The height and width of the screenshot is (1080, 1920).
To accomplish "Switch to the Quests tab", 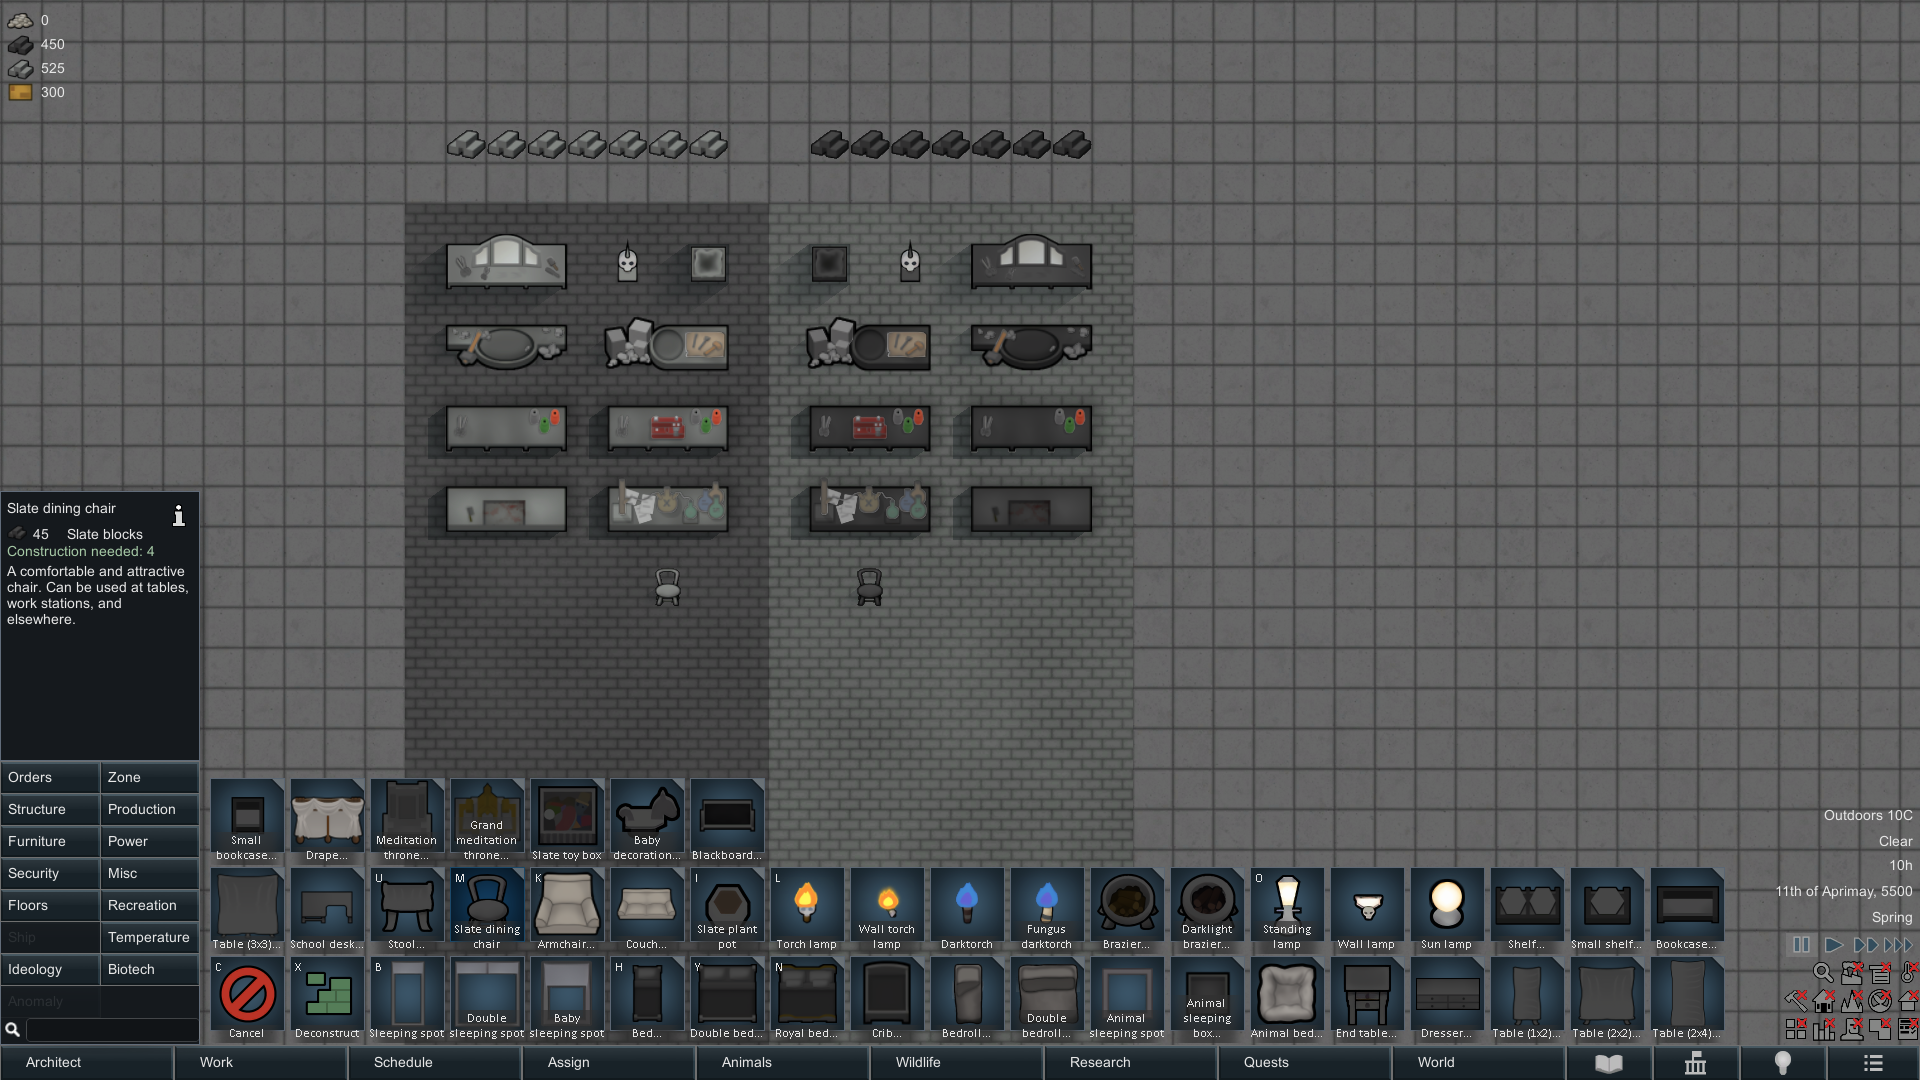I will point(1305,1063).
